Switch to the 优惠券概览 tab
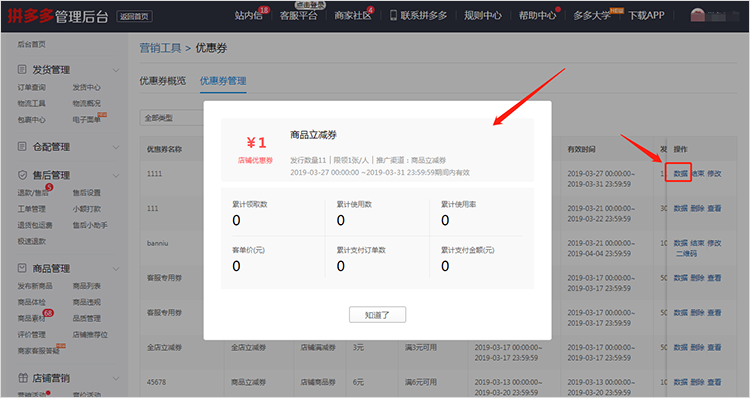Image resolution: width=750 pixels, height=398 pixels. point(163,81)
